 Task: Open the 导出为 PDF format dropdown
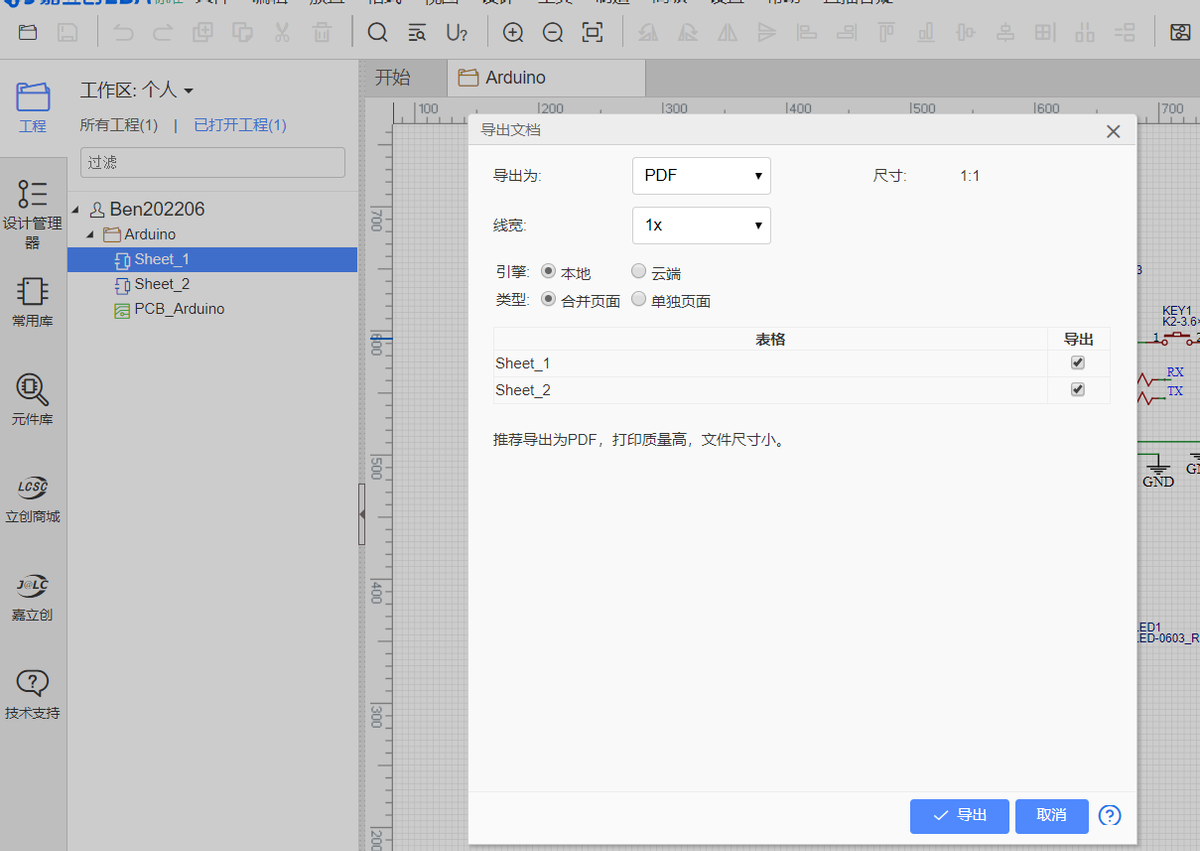coord(701,175)
